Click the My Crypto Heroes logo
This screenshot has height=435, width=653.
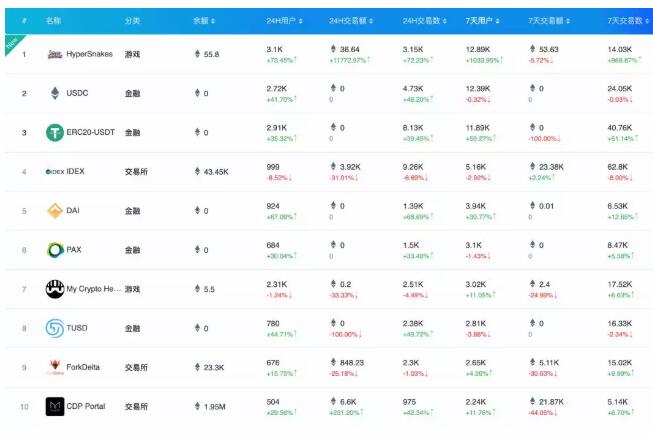(x=55, y=289)
